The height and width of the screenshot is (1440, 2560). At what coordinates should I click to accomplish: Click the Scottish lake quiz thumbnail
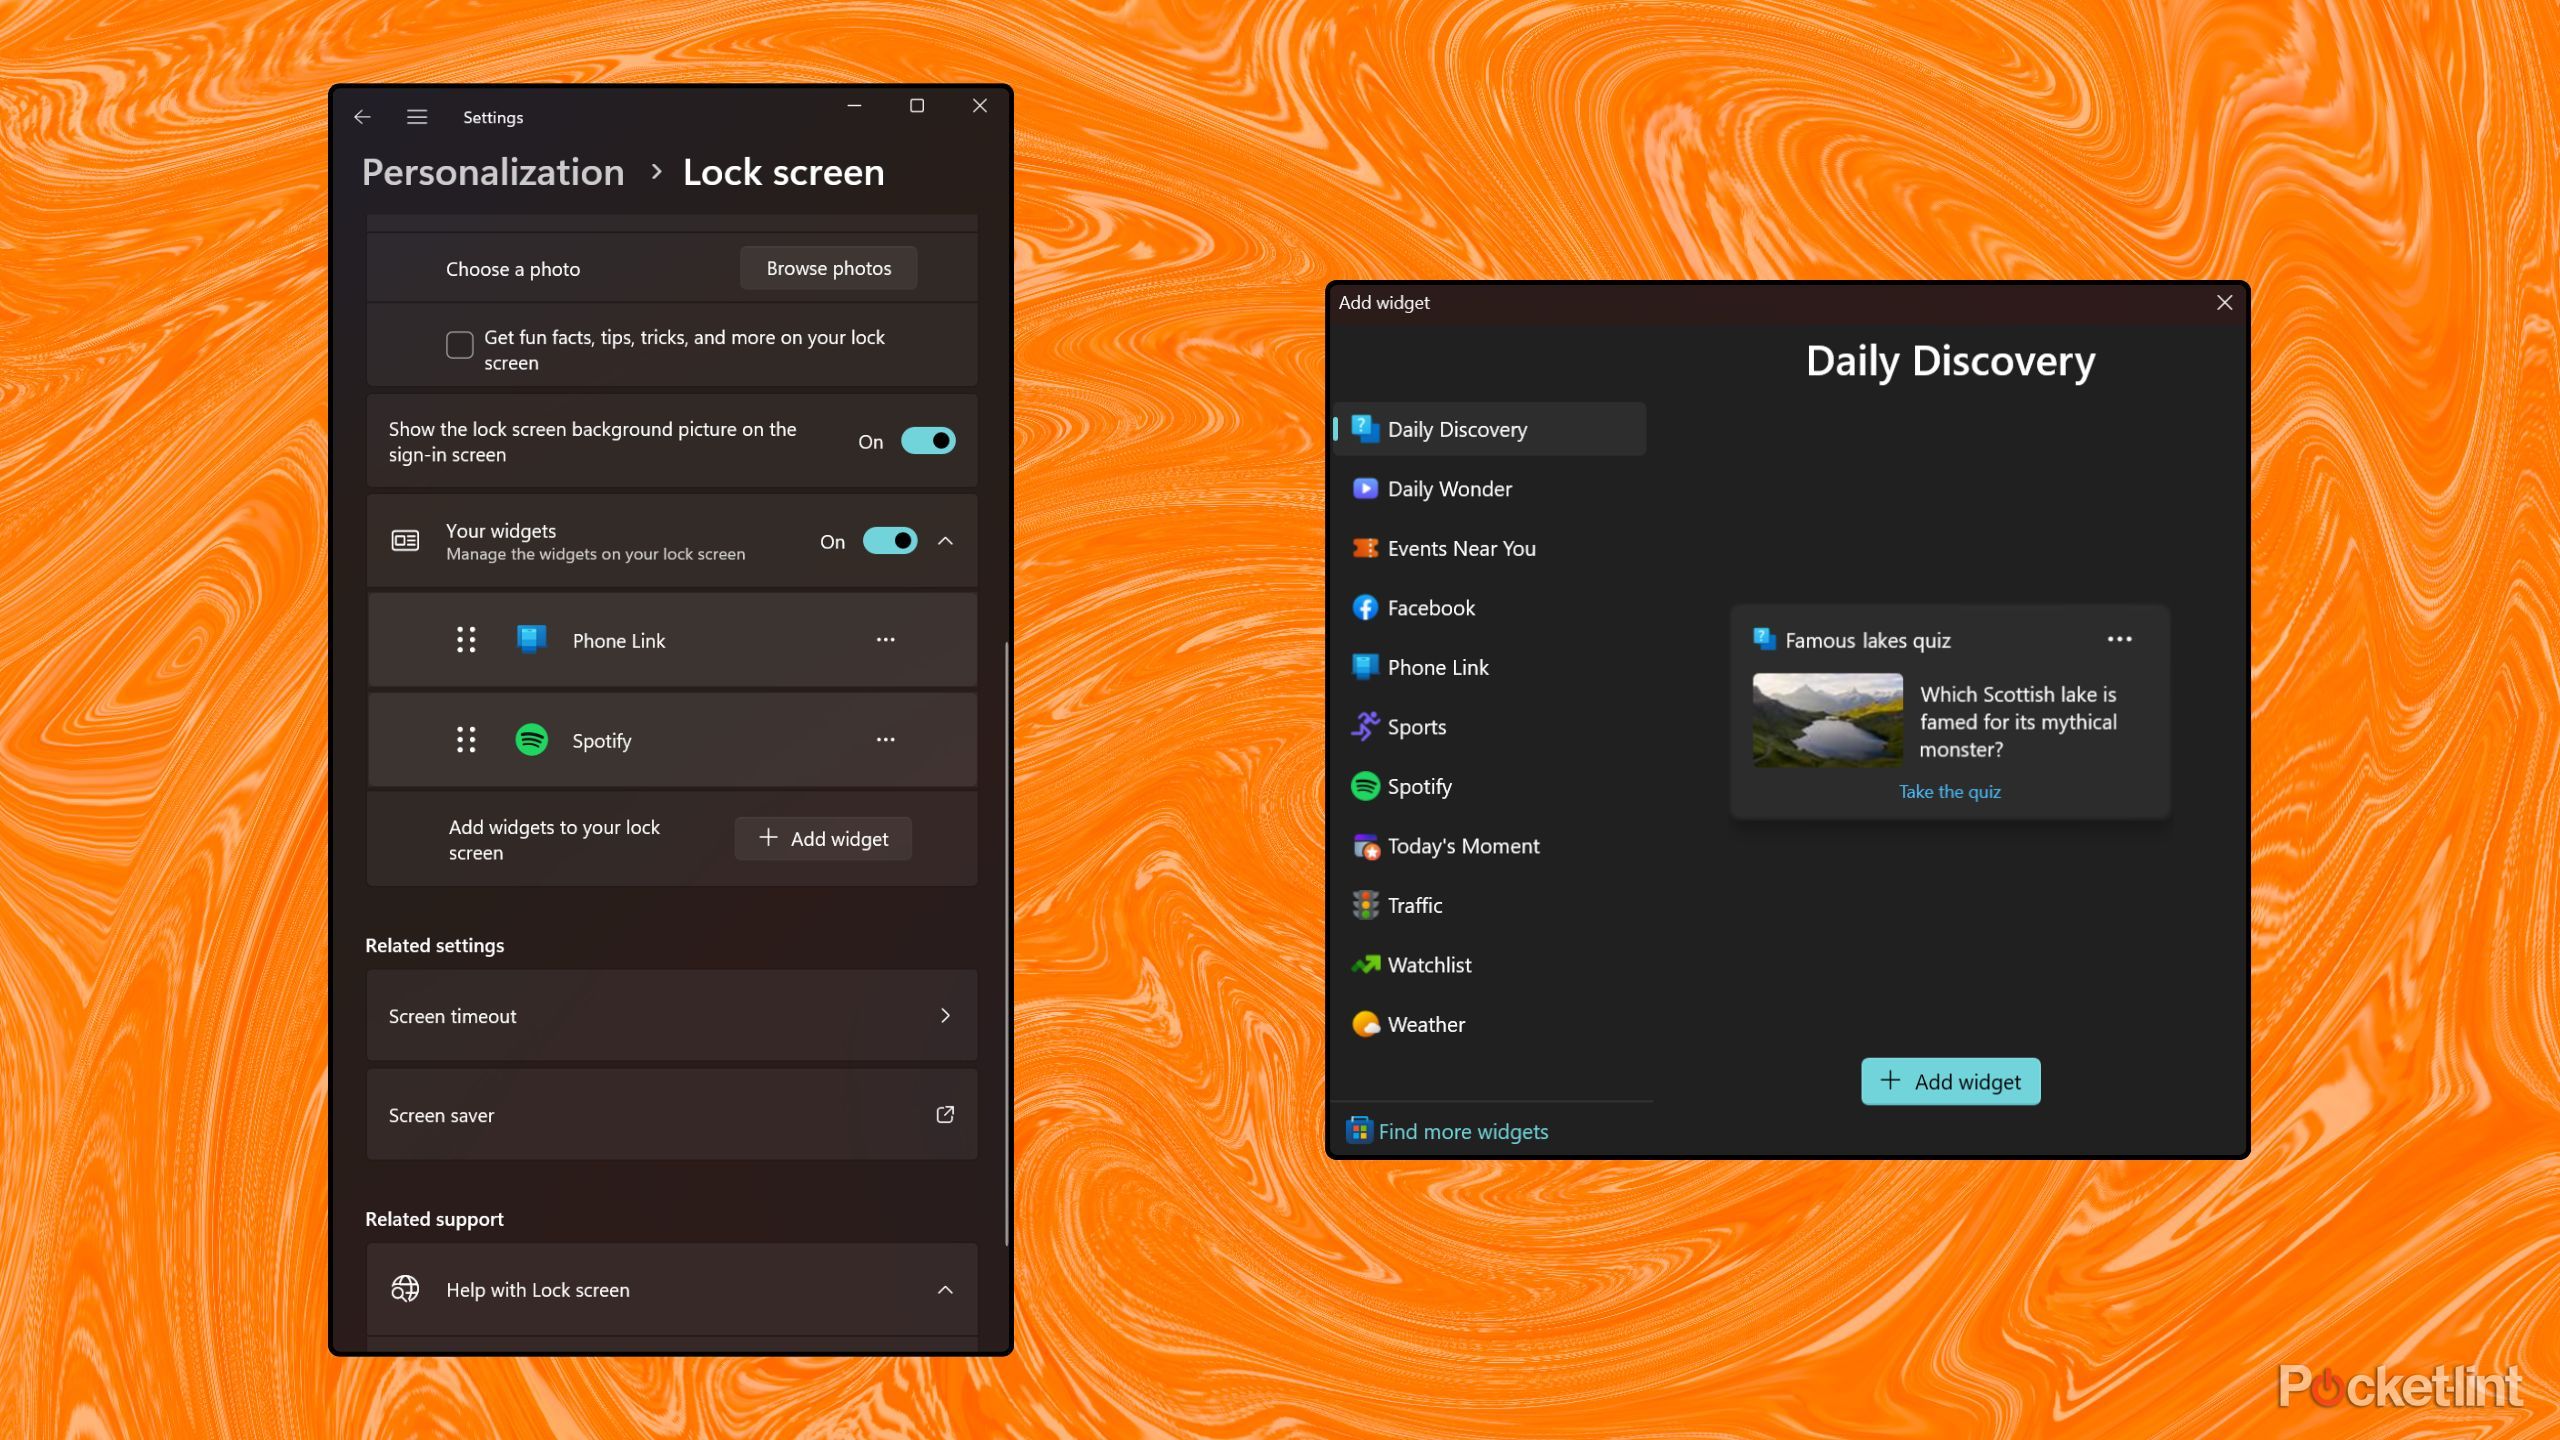(x=1827, y=720)
